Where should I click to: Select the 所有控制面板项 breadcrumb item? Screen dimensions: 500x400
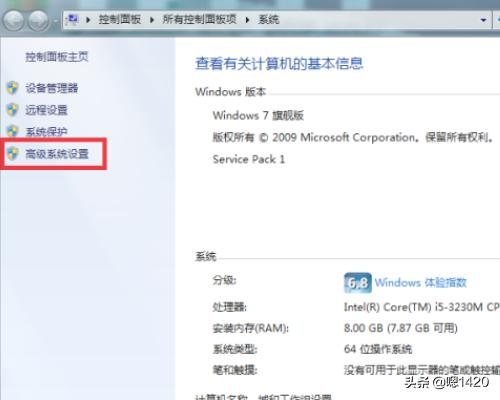point(199,20)
